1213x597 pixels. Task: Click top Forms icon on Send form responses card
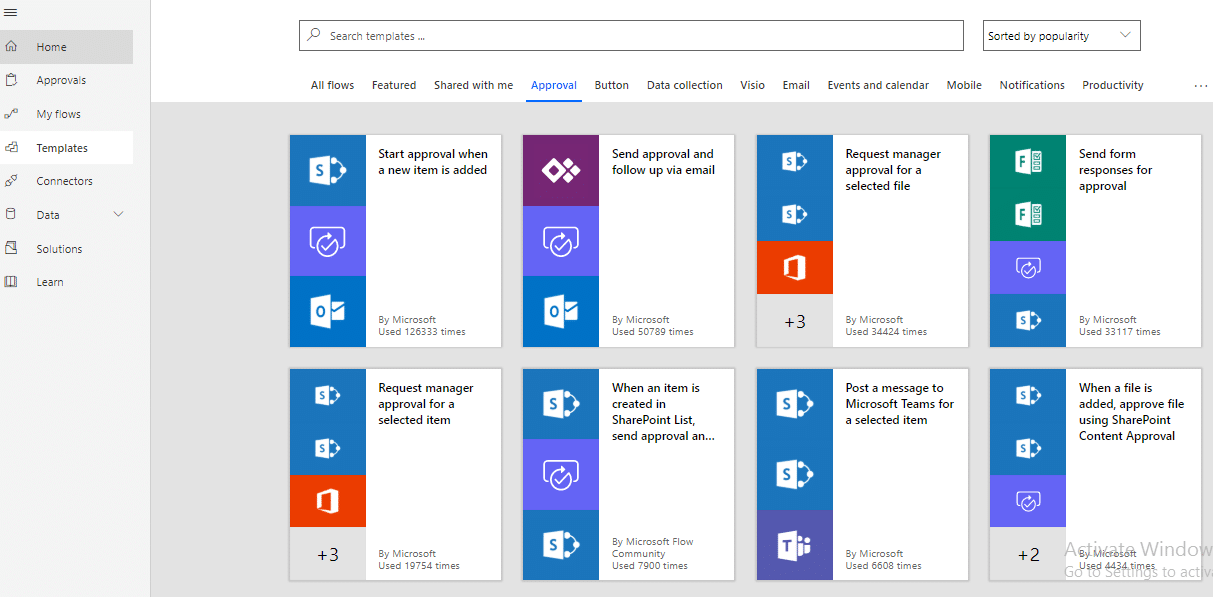[1028, 162]
